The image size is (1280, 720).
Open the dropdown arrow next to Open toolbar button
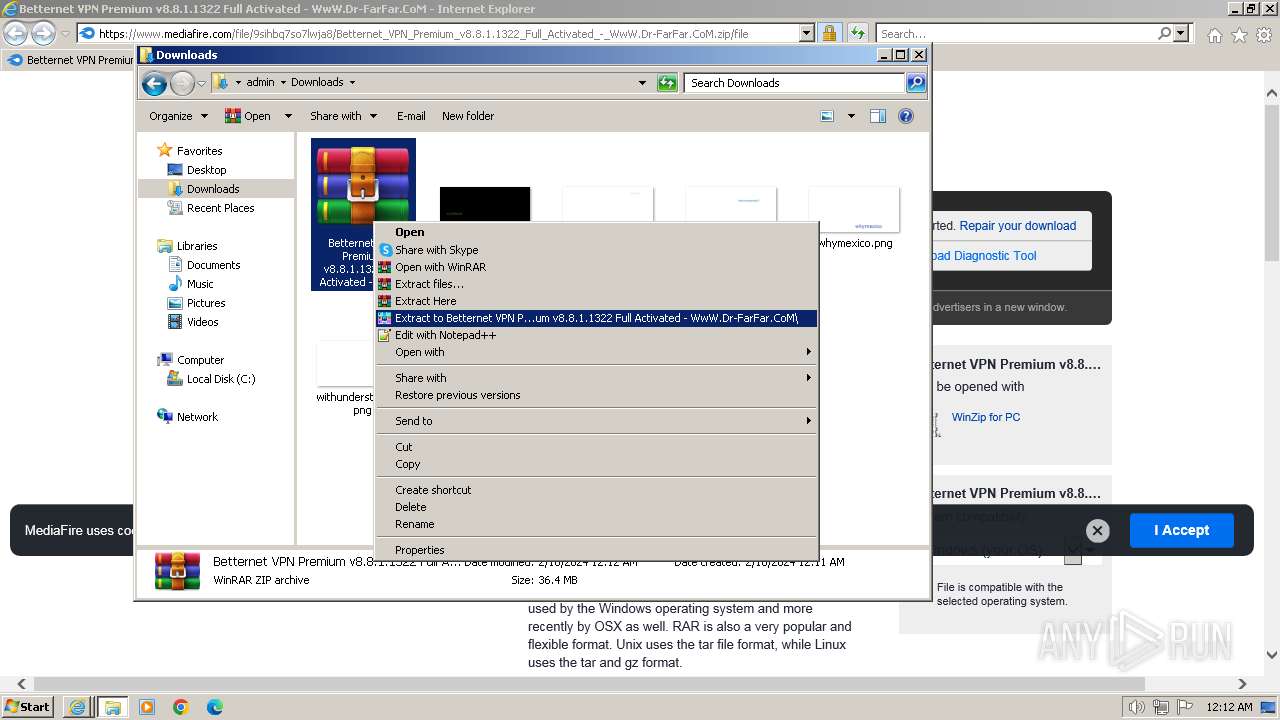[288, 116]
